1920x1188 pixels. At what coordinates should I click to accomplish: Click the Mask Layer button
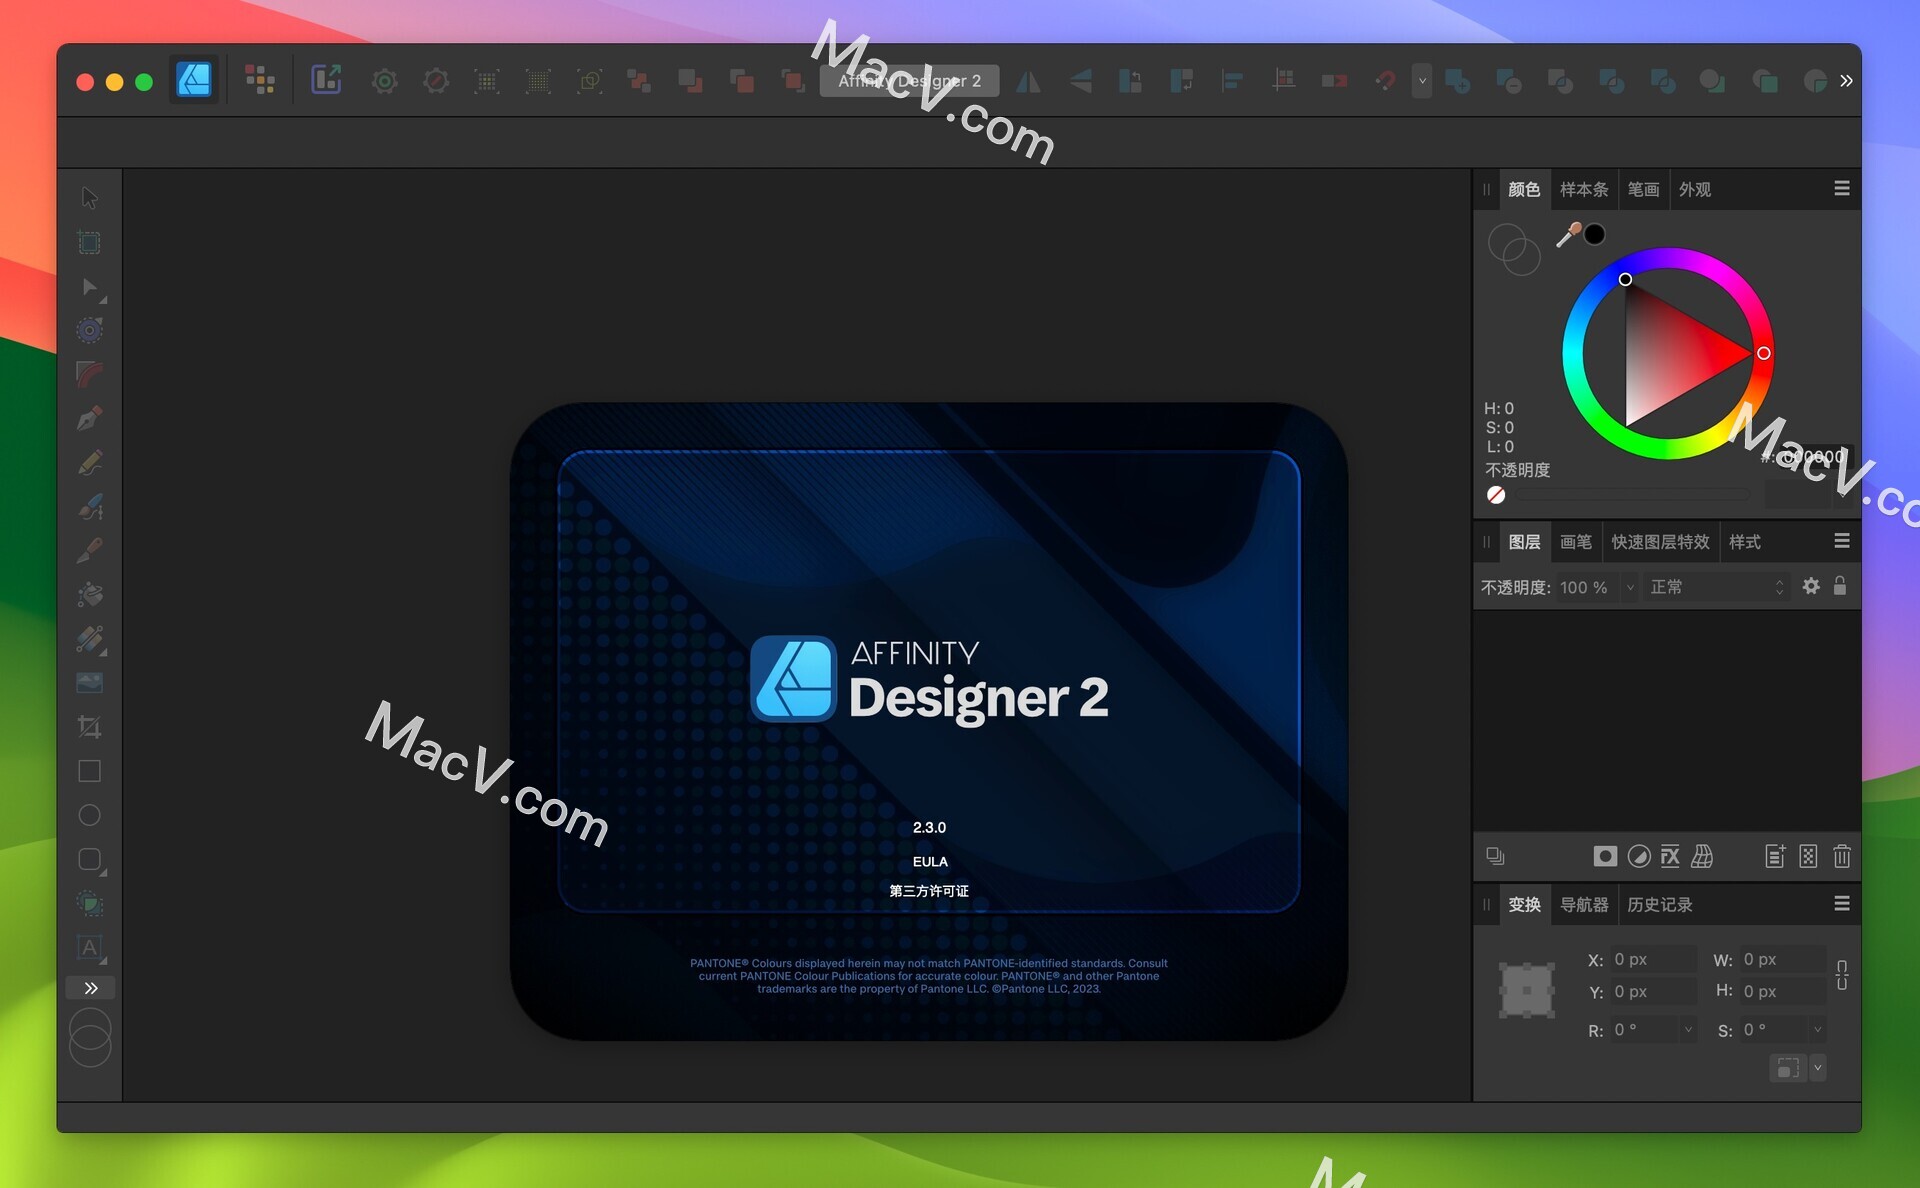click(1605, 856)
